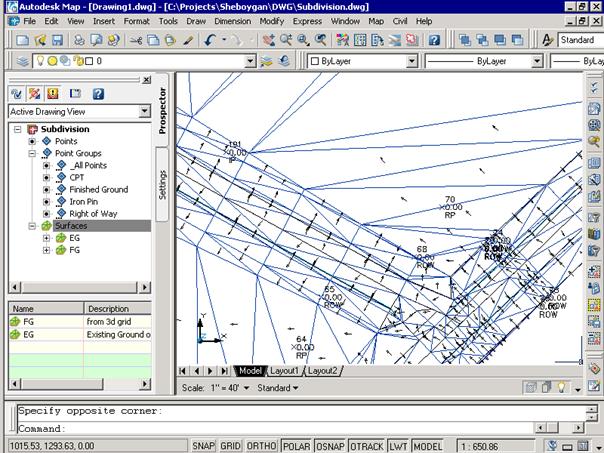Viewport: 604px width, 453px height.
Task: Select the Settings vertical tab
Action: tap(163, 184)
